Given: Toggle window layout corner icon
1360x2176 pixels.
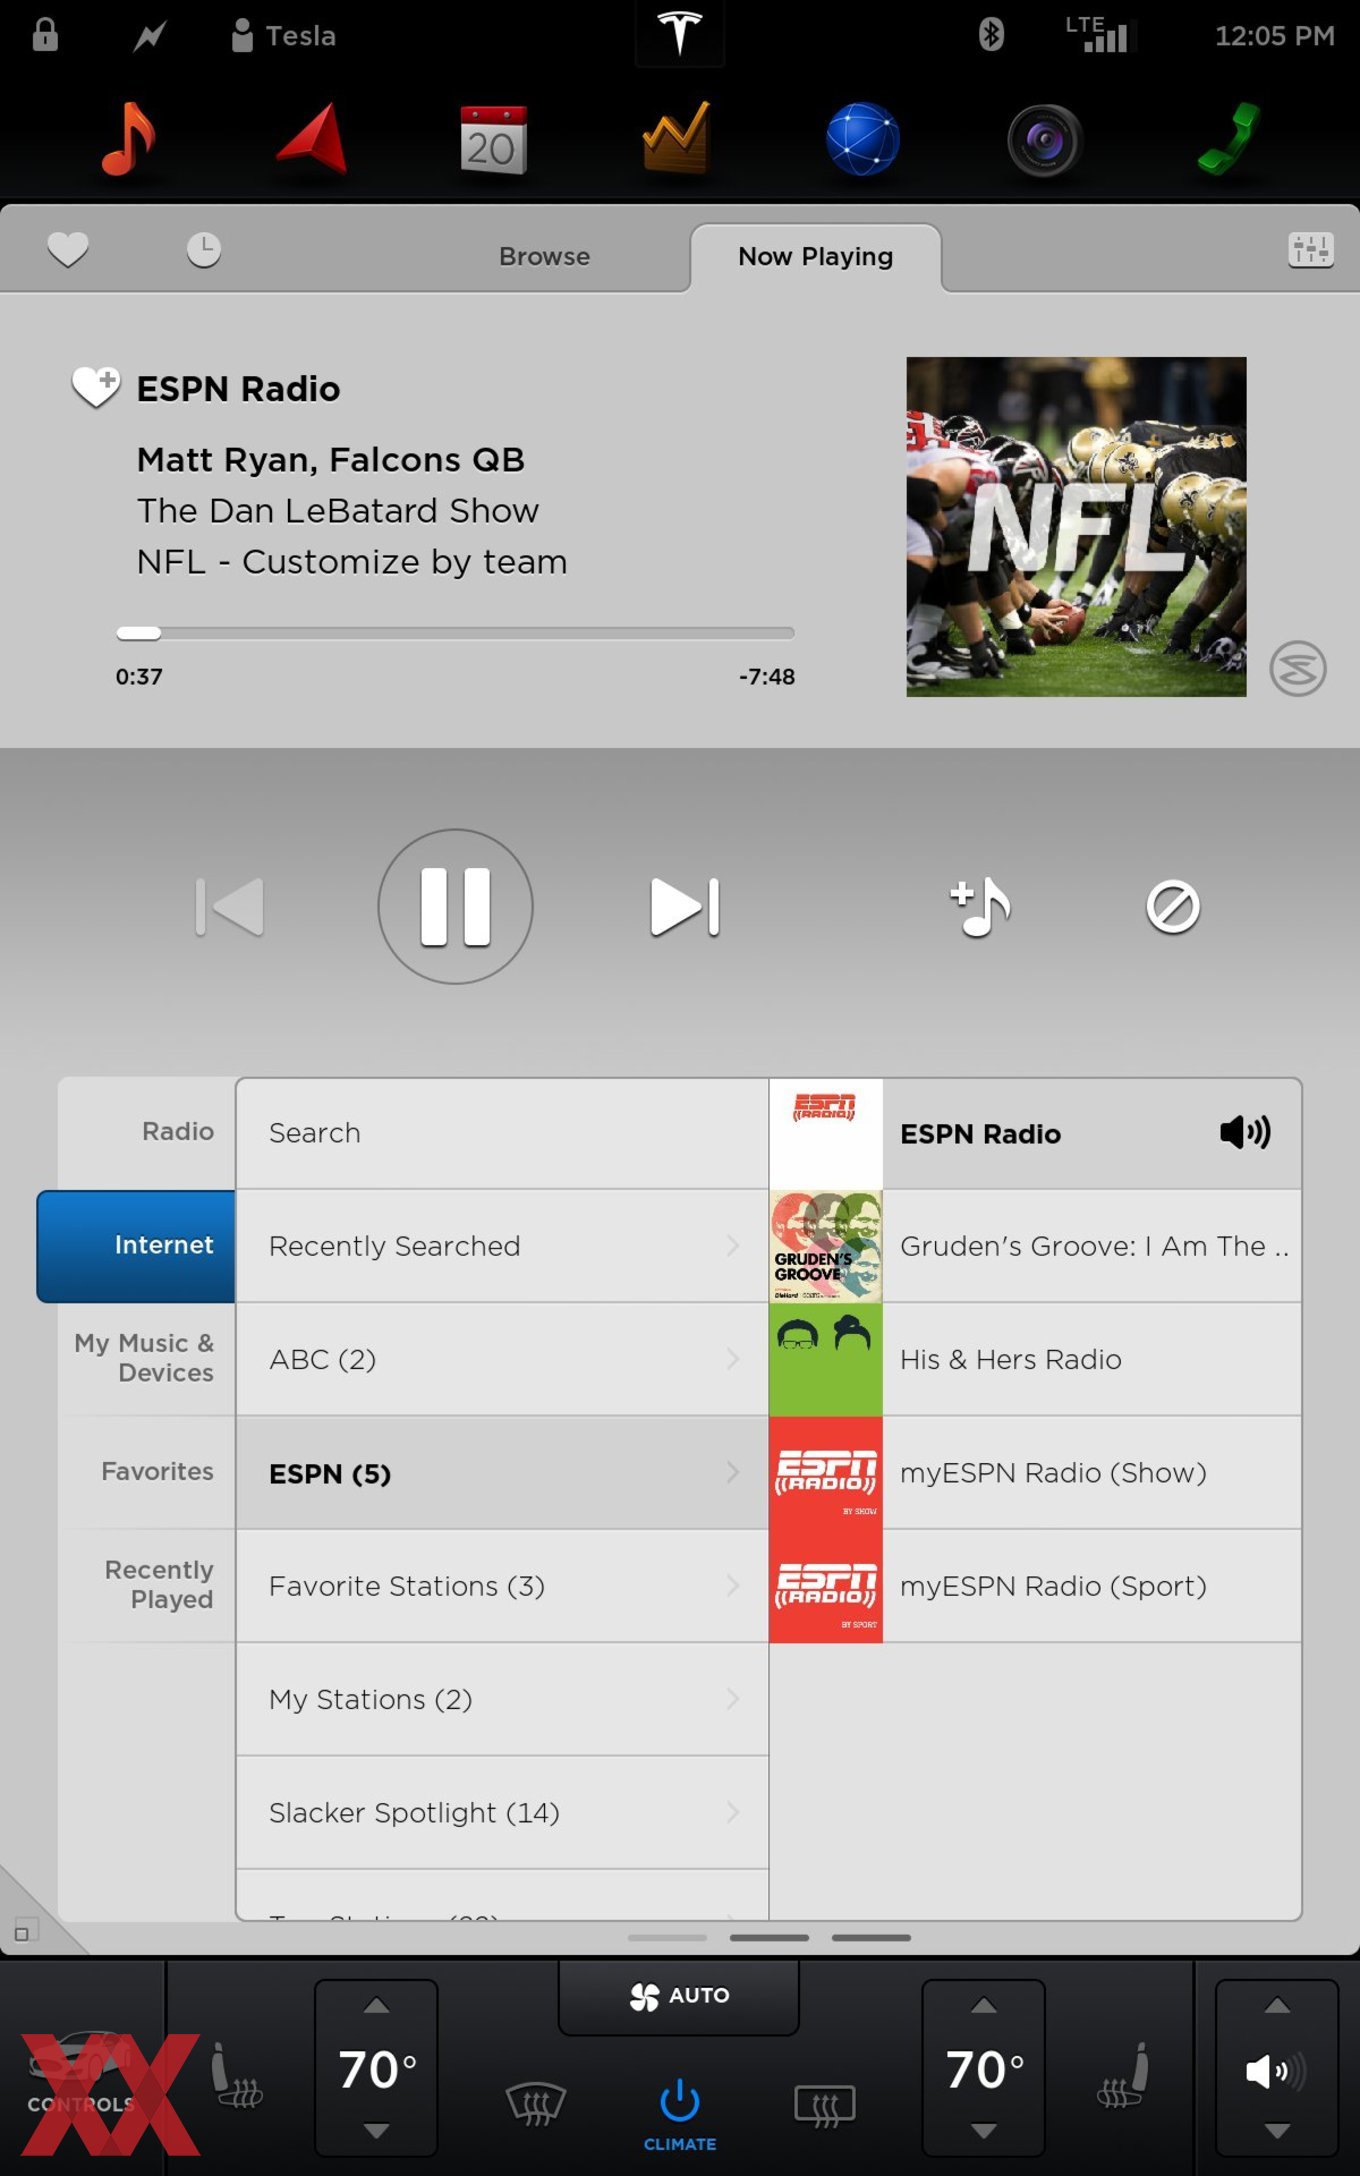Looking at the screenshot, I should pos(24,1930).
